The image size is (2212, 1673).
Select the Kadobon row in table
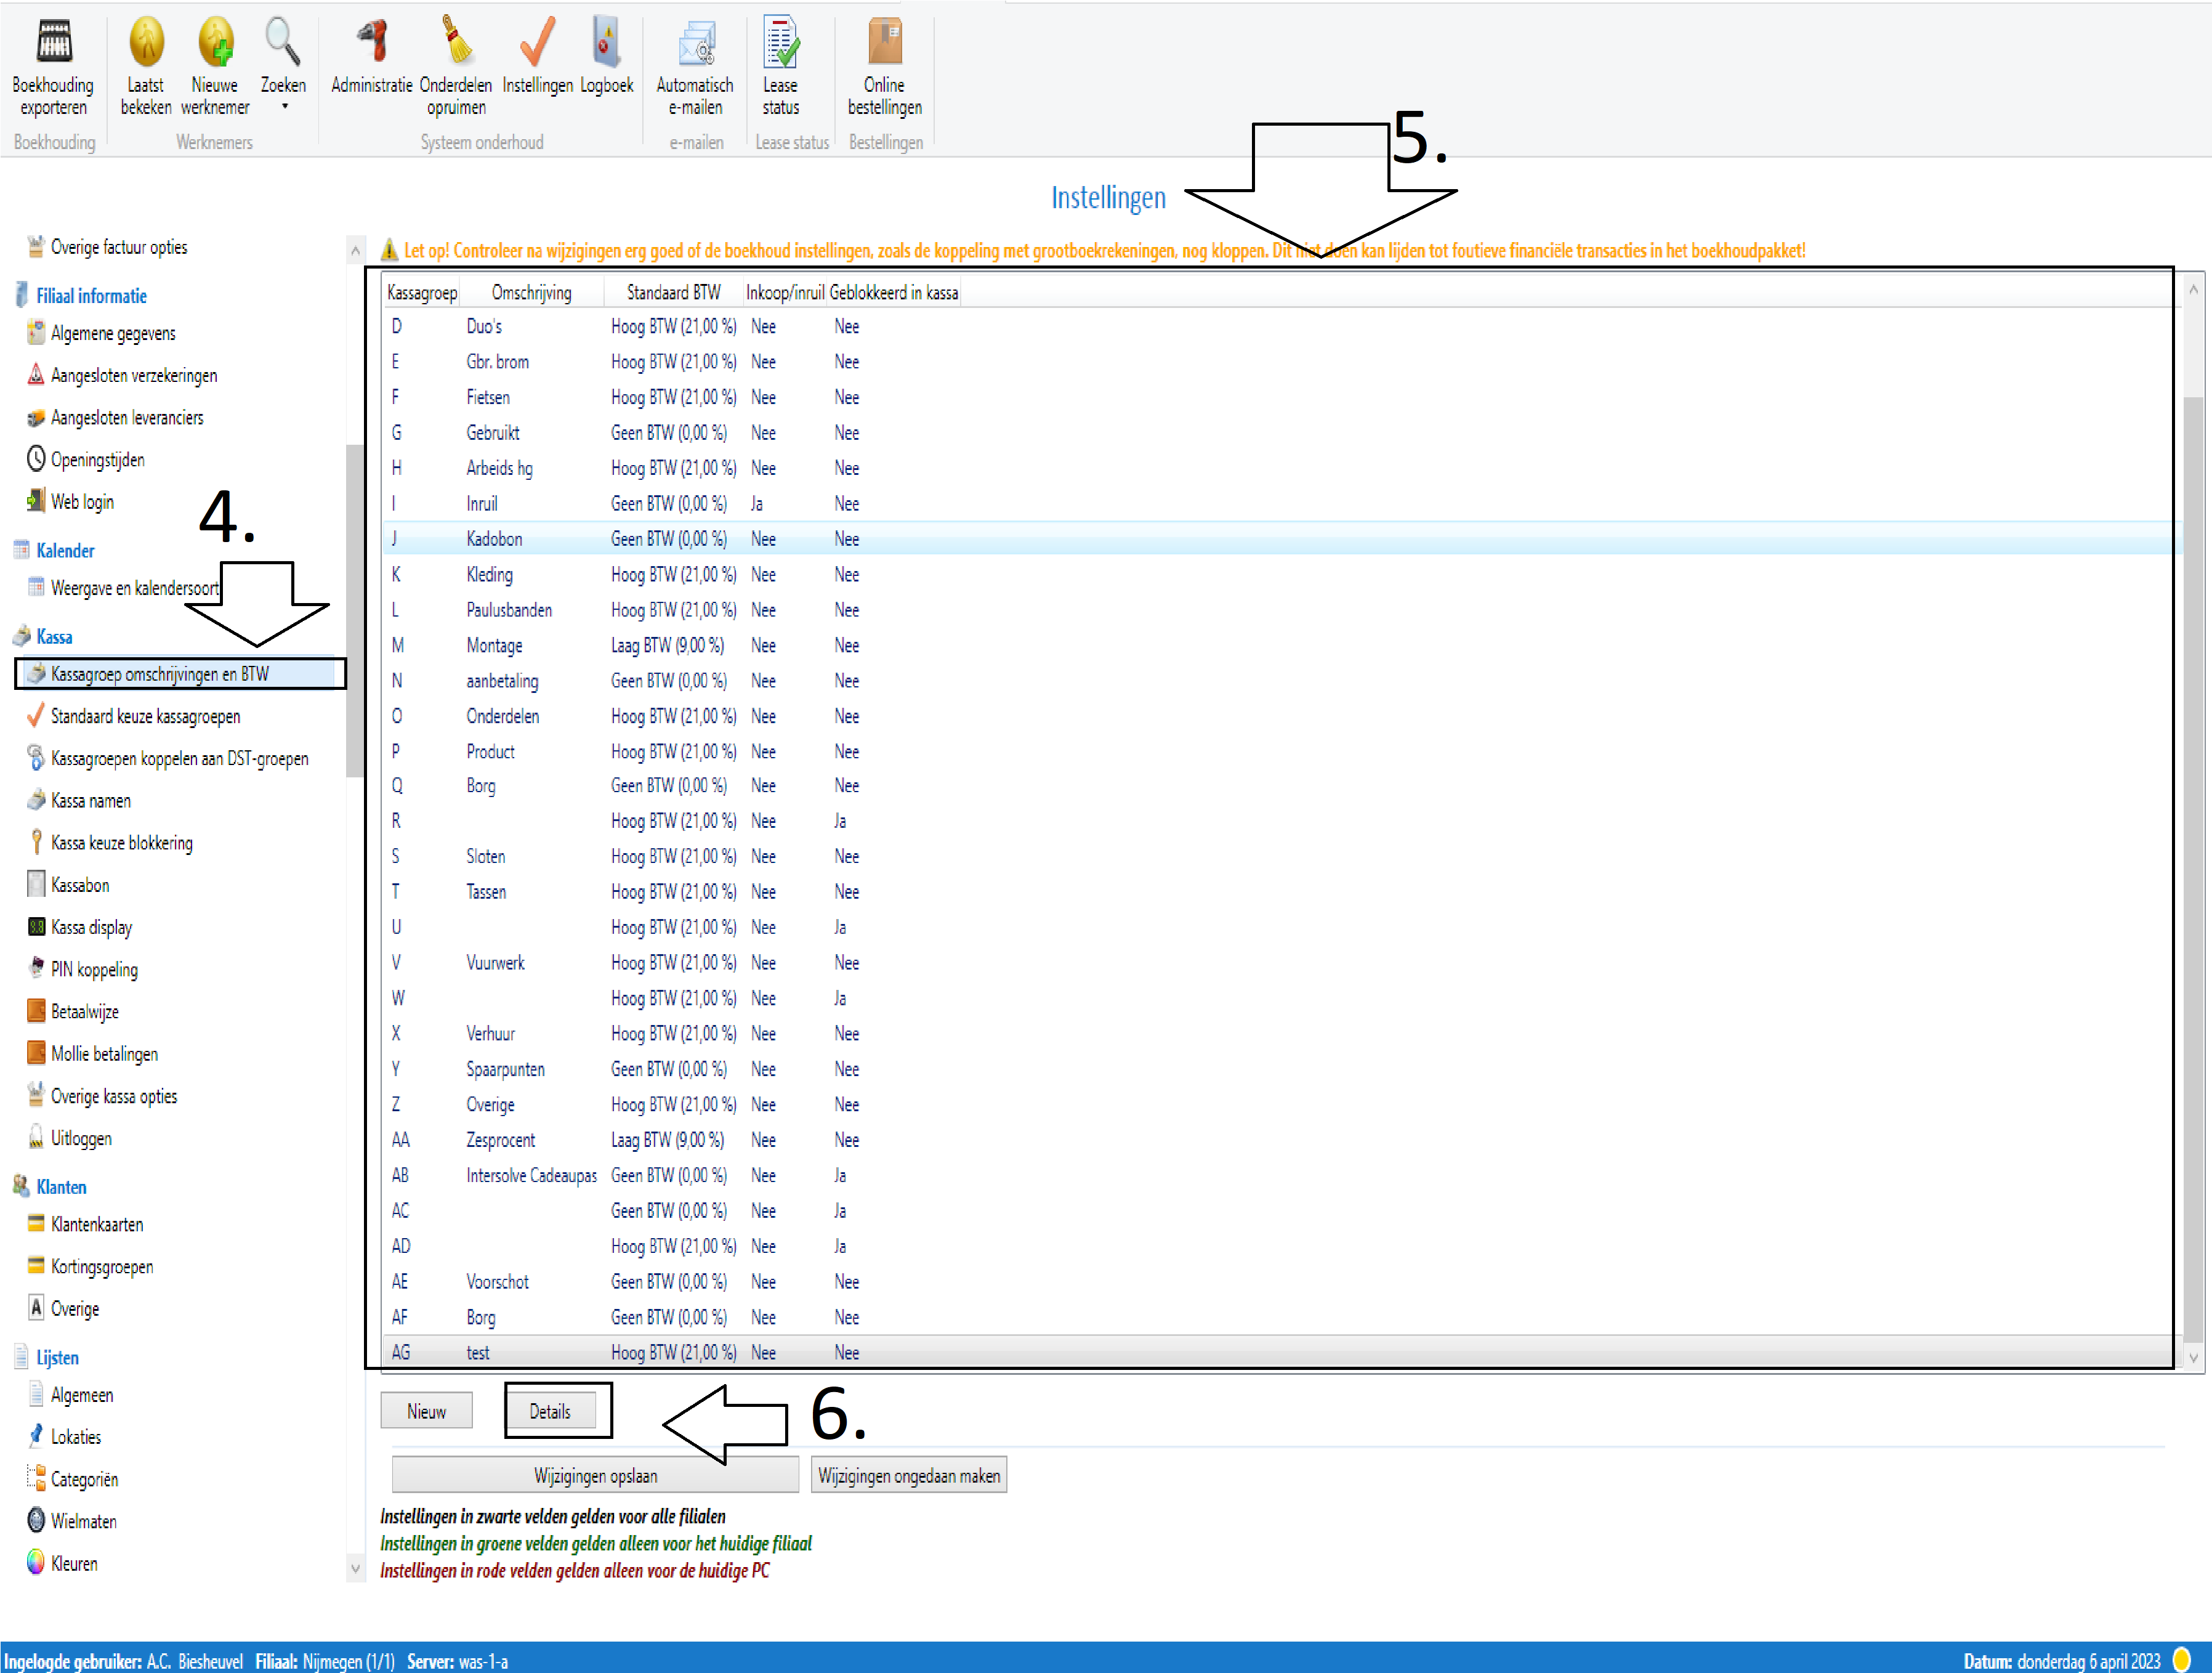point(494,539)
